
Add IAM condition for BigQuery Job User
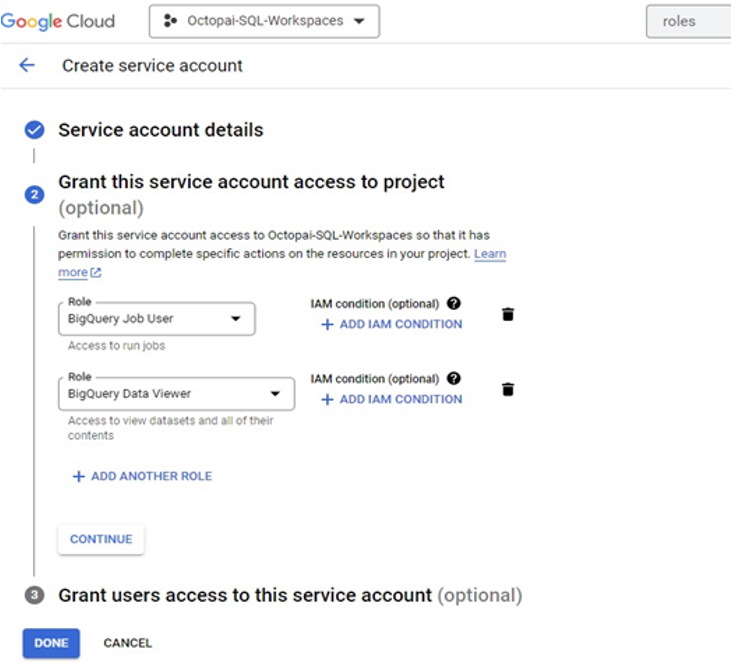391,324
